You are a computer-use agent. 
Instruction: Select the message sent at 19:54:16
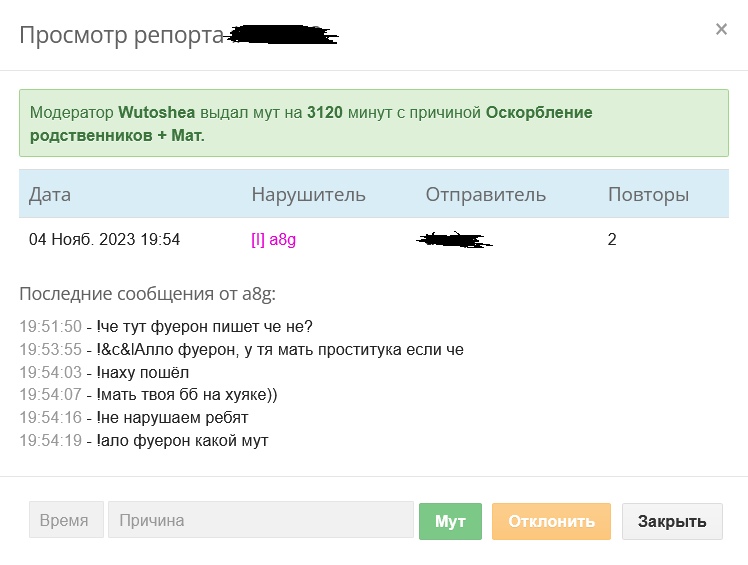[172, 417]
